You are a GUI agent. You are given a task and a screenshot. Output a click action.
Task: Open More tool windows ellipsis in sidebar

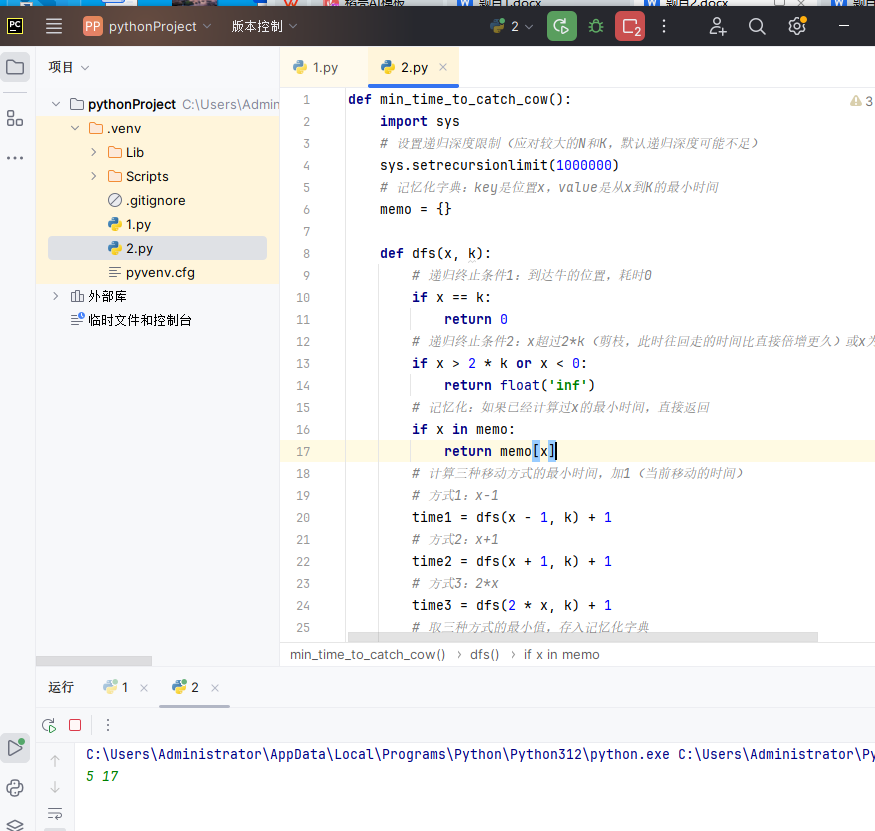15,158
